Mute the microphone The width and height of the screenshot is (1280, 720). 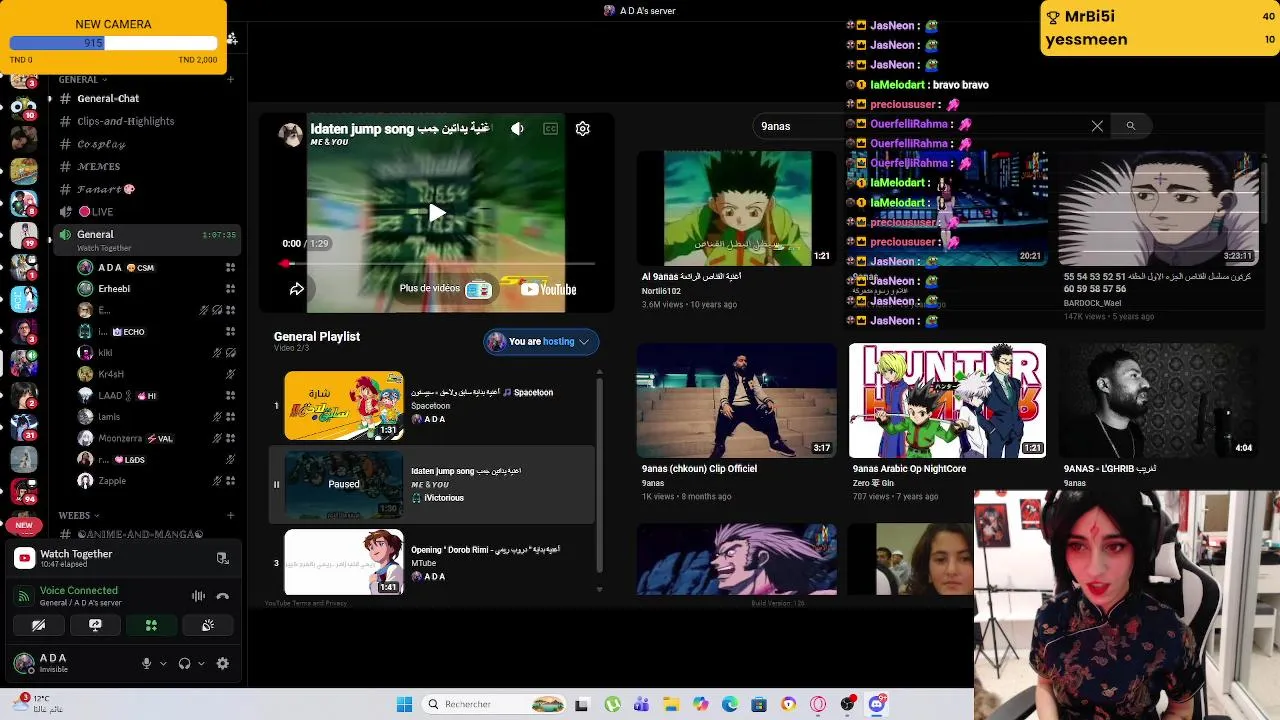point(146,663)
